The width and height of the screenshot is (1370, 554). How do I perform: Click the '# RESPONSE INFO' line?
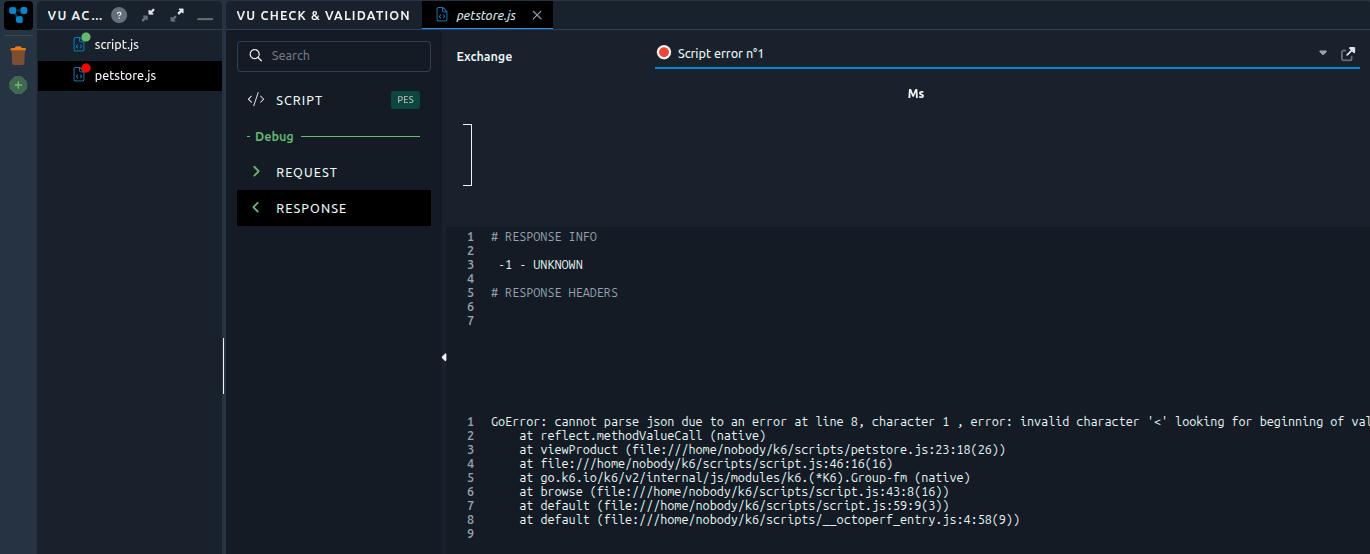coord(544,237)
